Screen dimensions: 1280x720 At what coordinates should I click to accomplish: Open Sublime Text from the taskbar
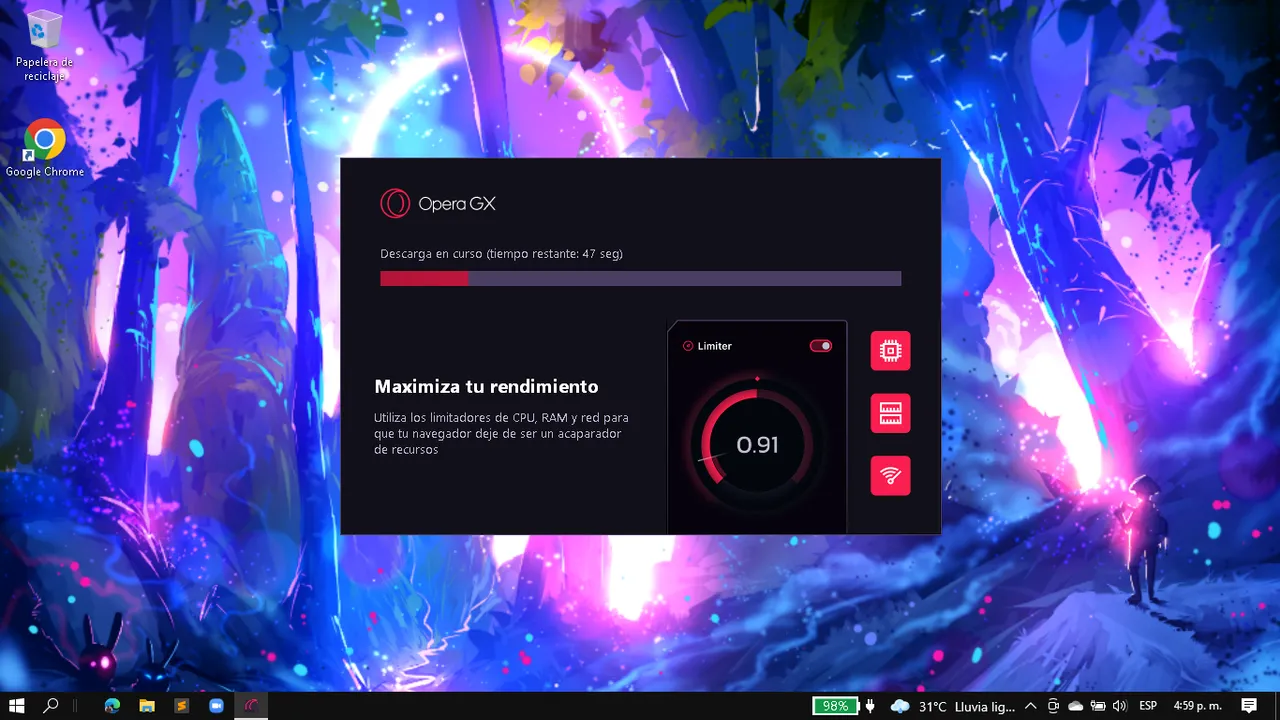point(181,706)
